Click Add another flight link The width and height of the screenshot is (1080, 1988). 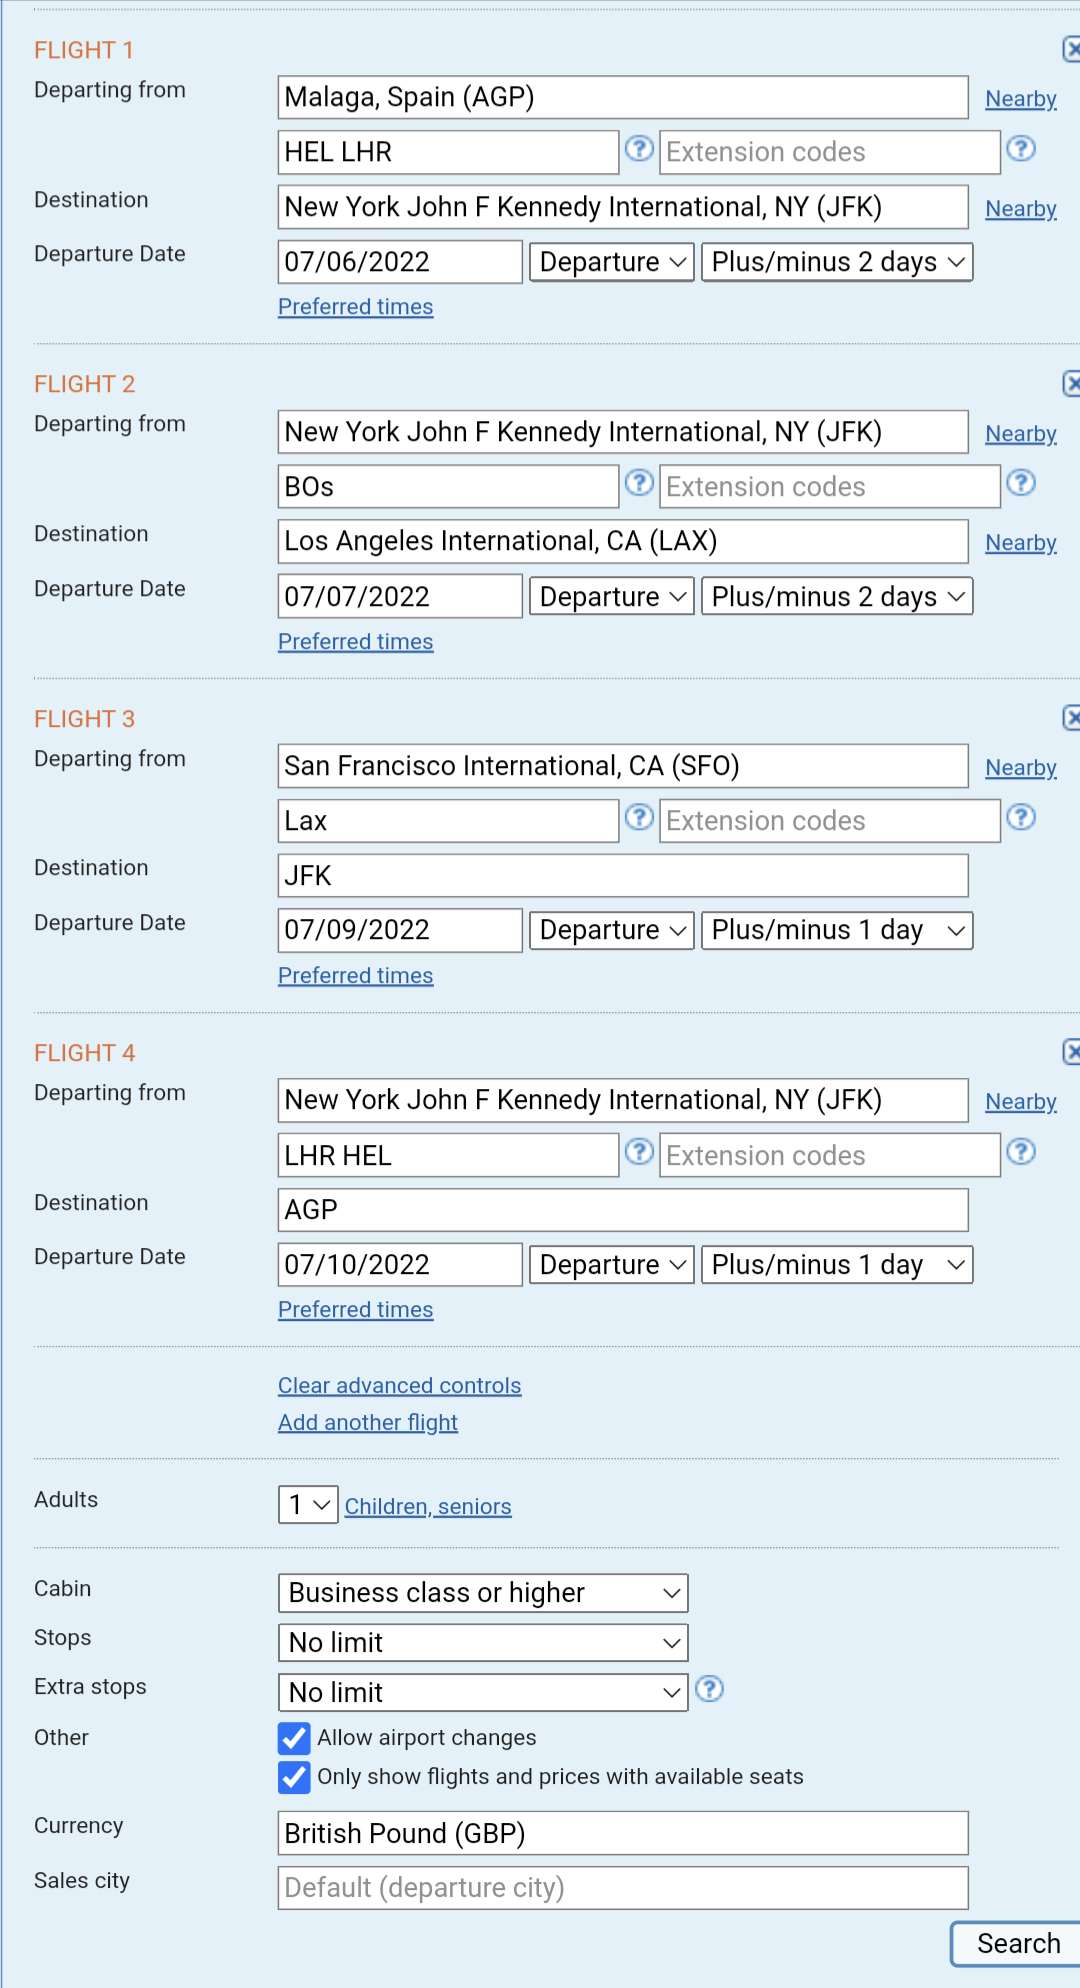[x=368, y=1422]
